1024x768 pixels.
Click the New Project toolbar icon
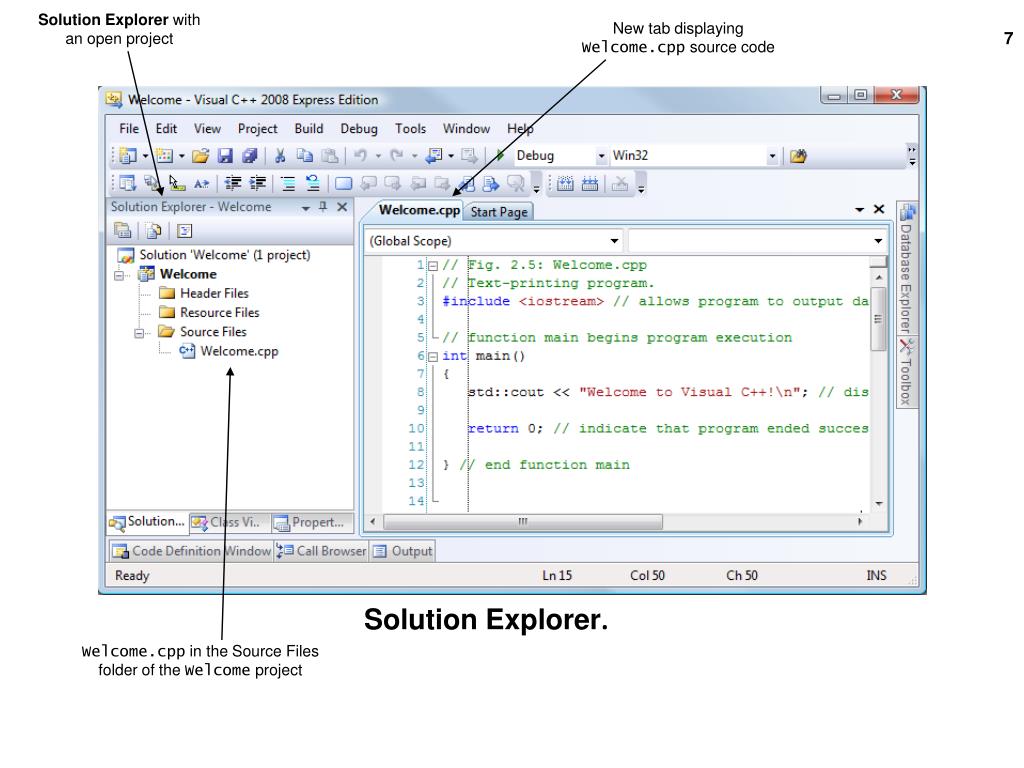(x=129, y=156)
